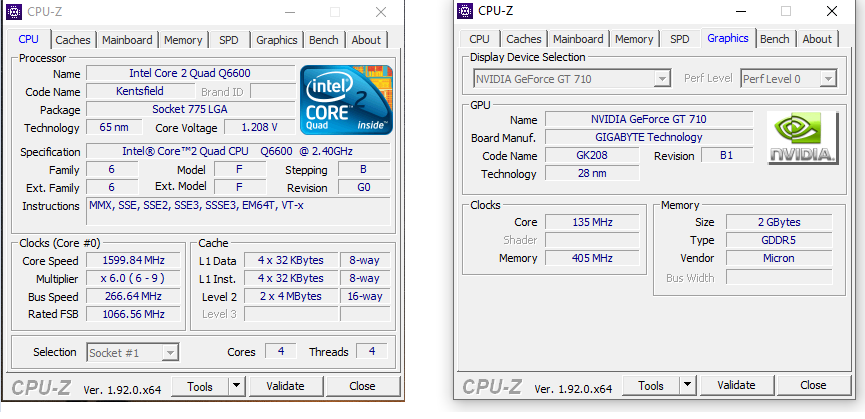Open the Caches tab in left window
The image size is (865, 419).
pyautogui.click(x=73, y=40)
